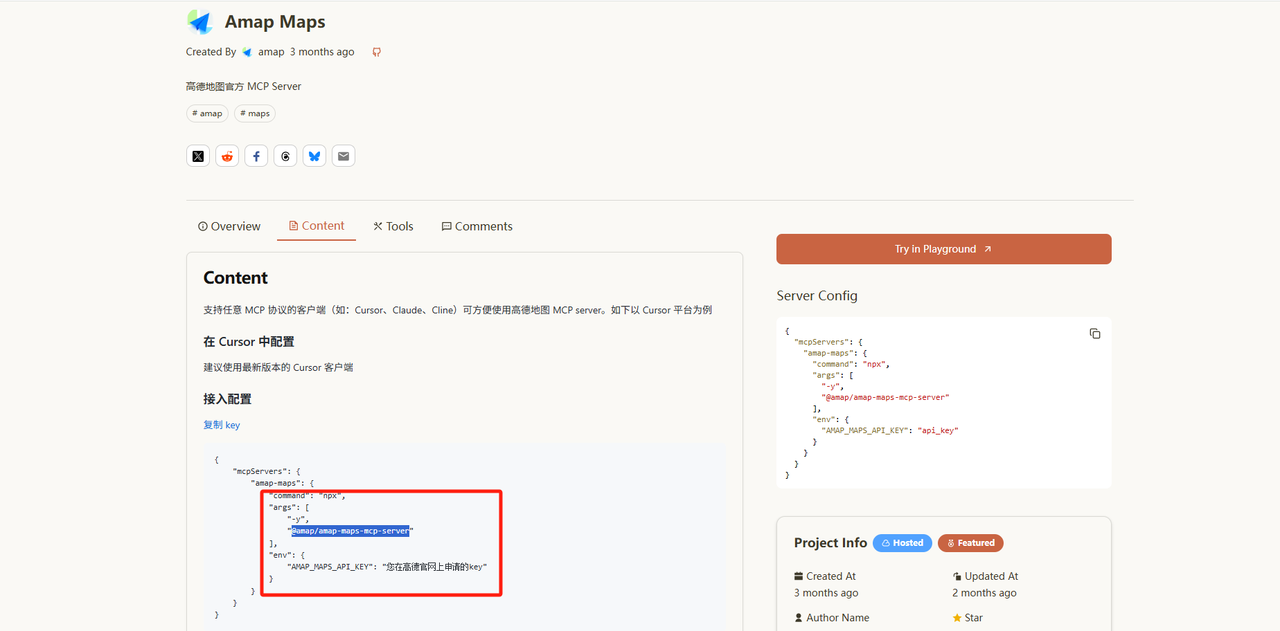1280x631 pixels.
Task: Switch to the Overview tab
Action: point(229,226)
